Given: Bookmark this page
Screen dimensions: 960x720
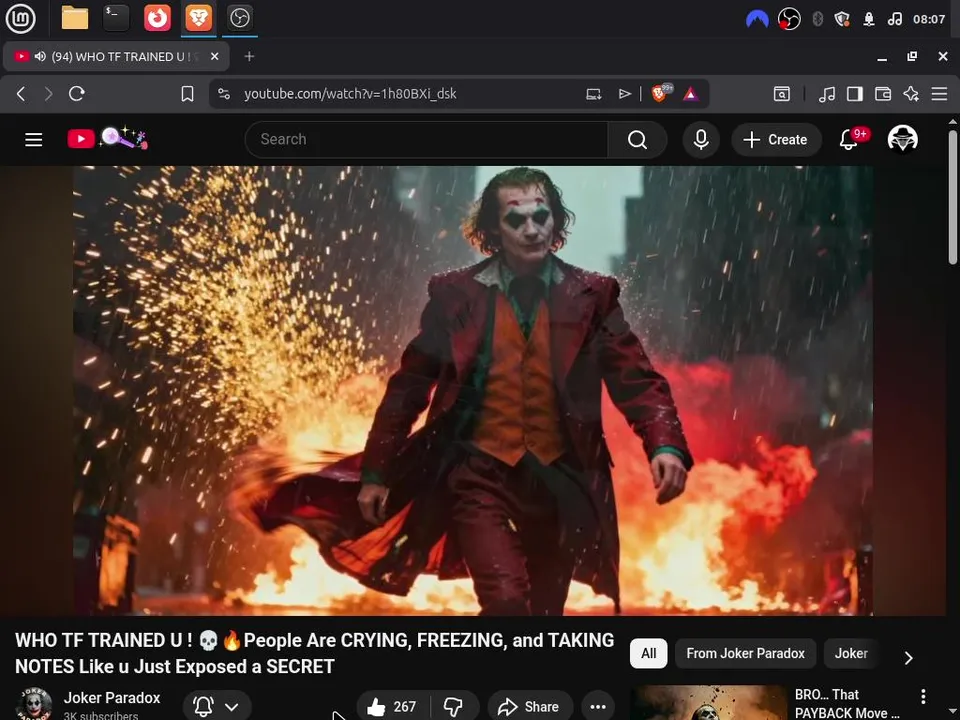Looking at the screenshot, I should 187,94.
